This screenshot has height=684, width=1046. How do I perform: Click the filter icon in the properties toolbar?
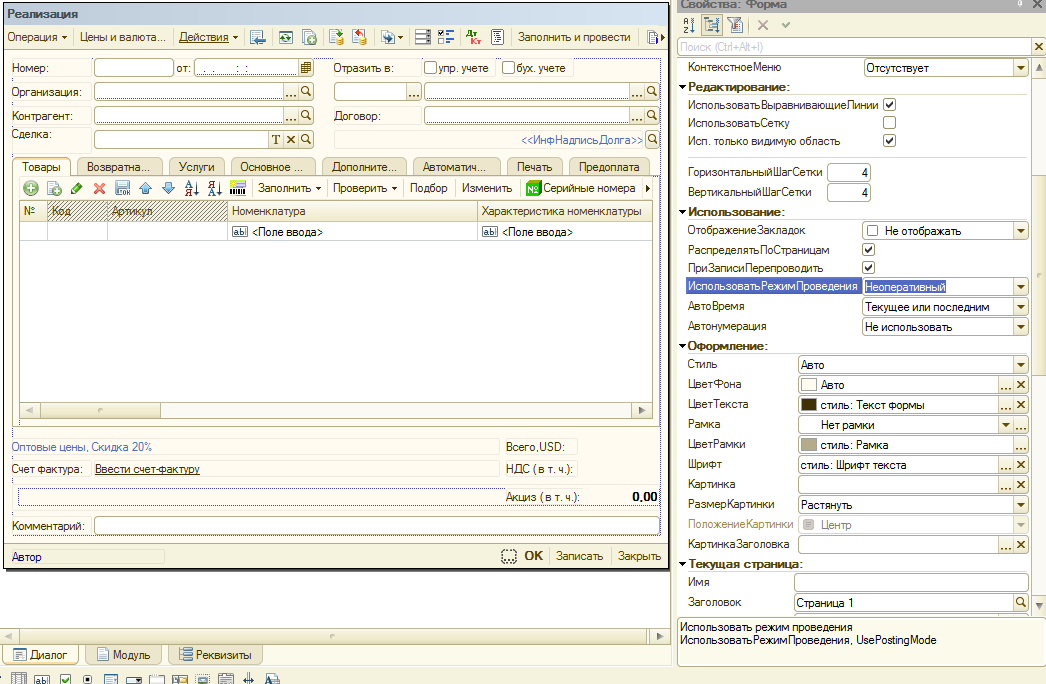pos(735,25)
